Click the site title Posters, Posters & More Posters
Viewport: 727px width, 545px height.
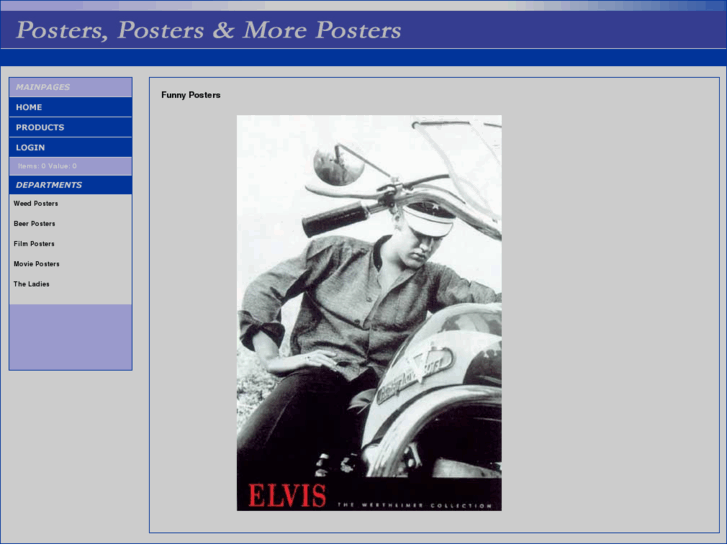point(209,30)
